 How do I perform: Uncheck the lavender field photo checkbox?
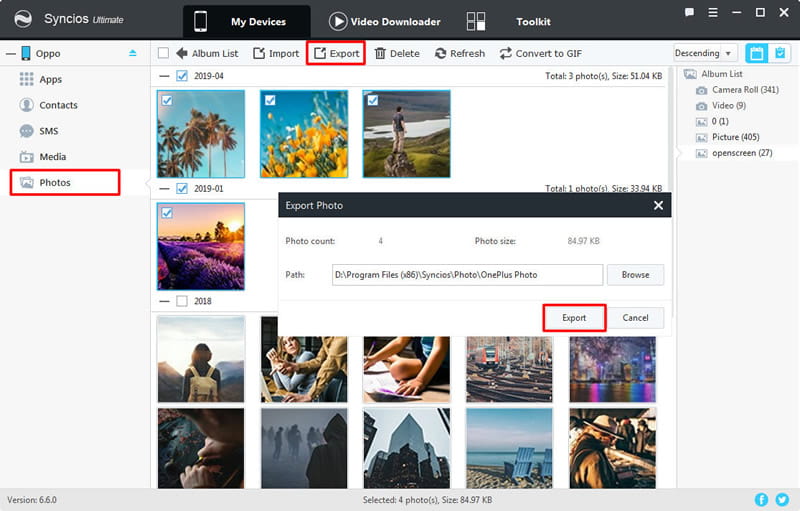pos(166,213)
